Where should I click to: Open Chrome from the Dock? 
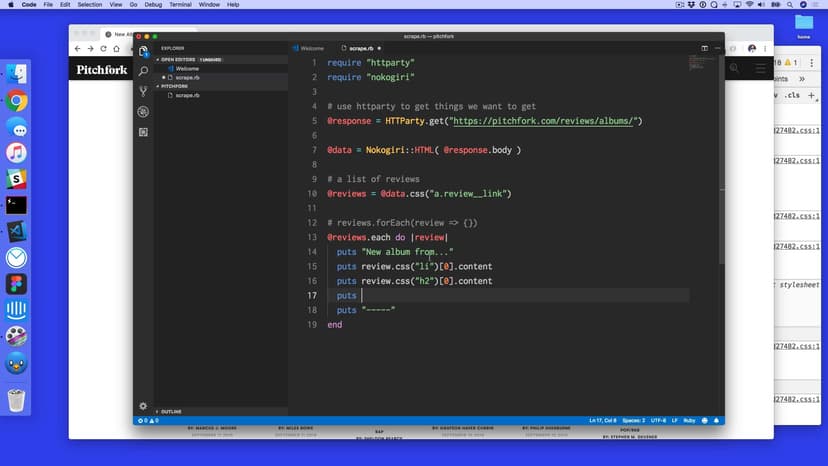click(x=16, y=101)
